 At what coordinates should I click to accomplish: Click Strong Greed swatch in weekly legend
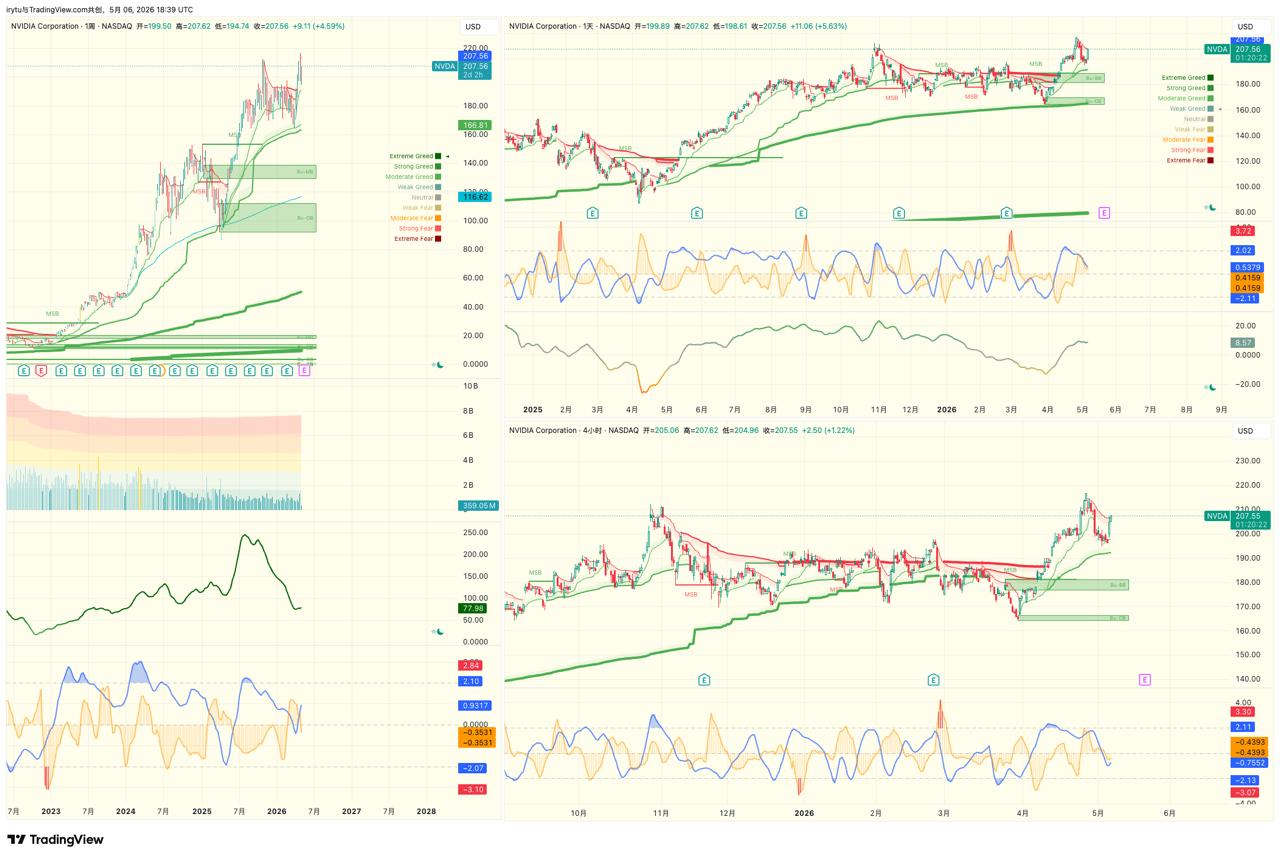pyautogui.click(x=438, y=166)
